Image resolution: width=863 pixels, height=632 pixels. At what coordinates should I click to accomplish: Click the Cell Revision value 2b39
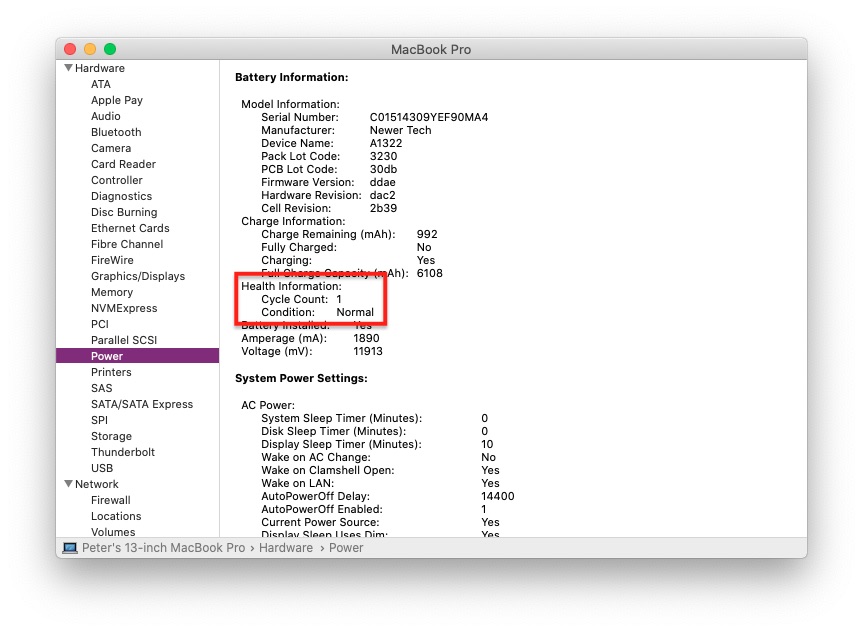(383, 208)
